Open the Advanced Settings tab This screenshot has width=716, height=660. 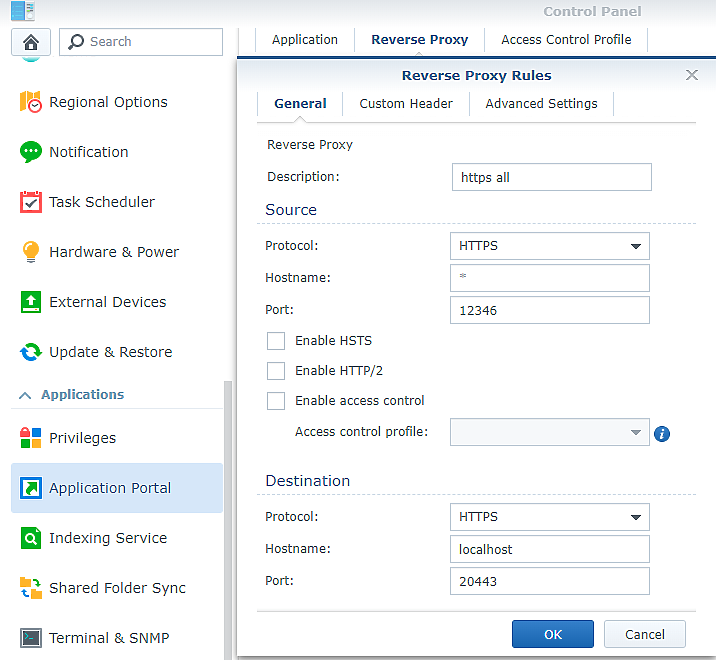541,104
